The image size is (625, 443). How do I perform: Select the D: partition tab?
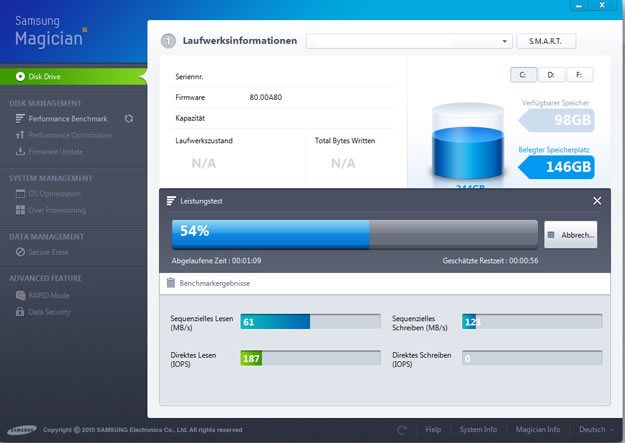(x=551, y=75)
